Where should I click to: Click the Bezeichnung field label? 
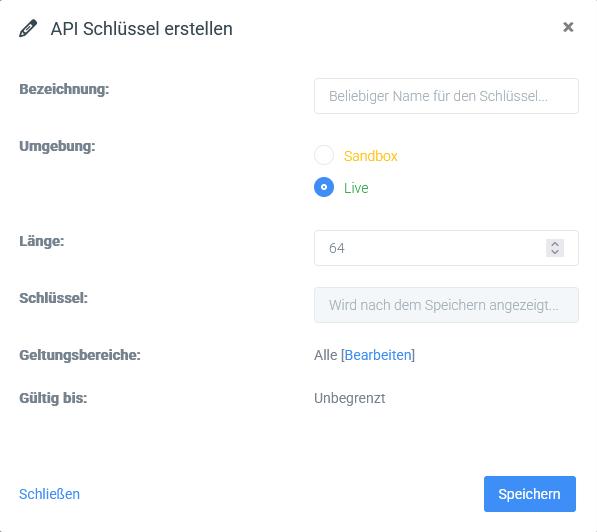click(x=64, y=89)
